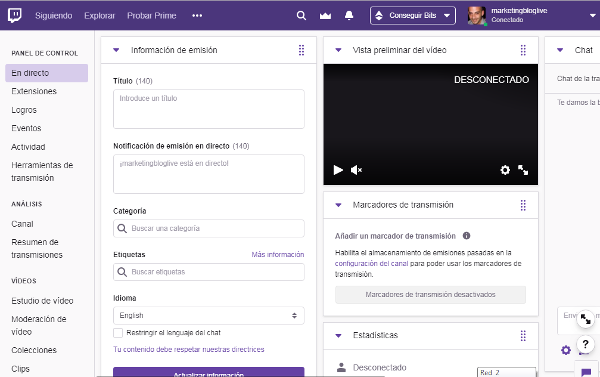The image size is (600, 377).
Task: Focus Notificación de emisión en directo field
Action: pyautogui.click(x=209, y=174)
